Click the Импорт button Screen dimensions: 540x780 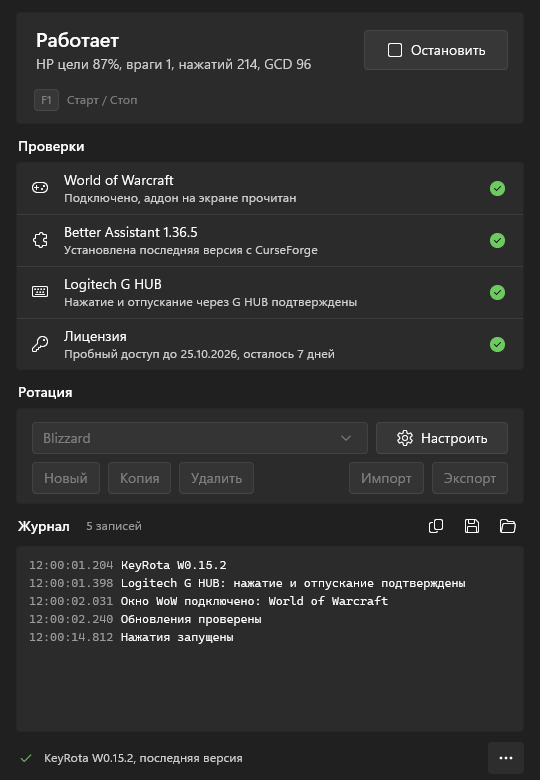pos(386,478)
